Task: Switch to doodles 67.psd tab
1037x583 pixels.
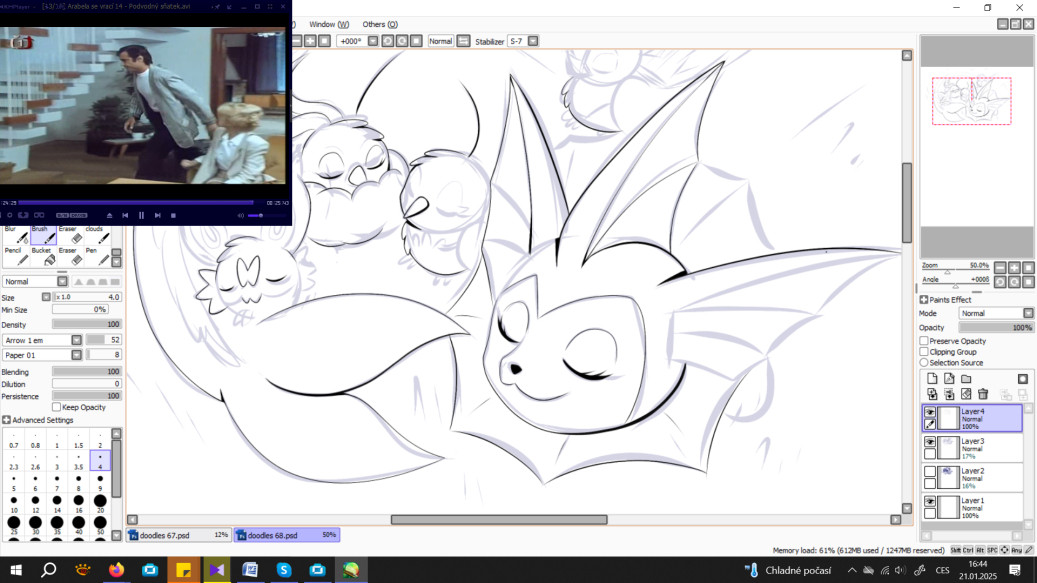Action: click(179, 535)
